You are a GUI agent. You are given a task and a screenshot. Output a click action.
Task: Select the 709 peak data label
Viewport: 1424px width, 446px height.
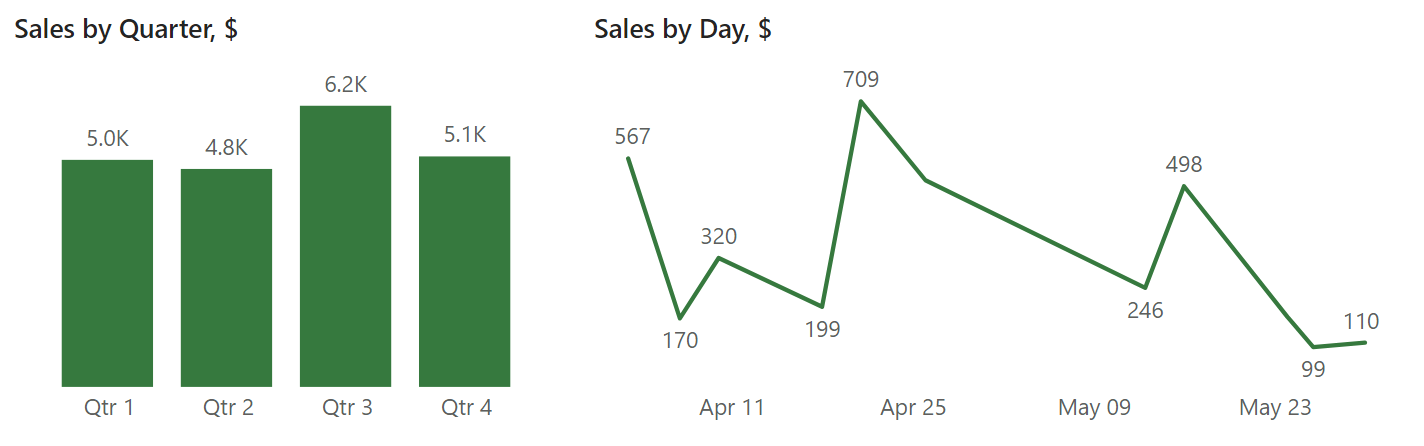[x=861, y=79]
